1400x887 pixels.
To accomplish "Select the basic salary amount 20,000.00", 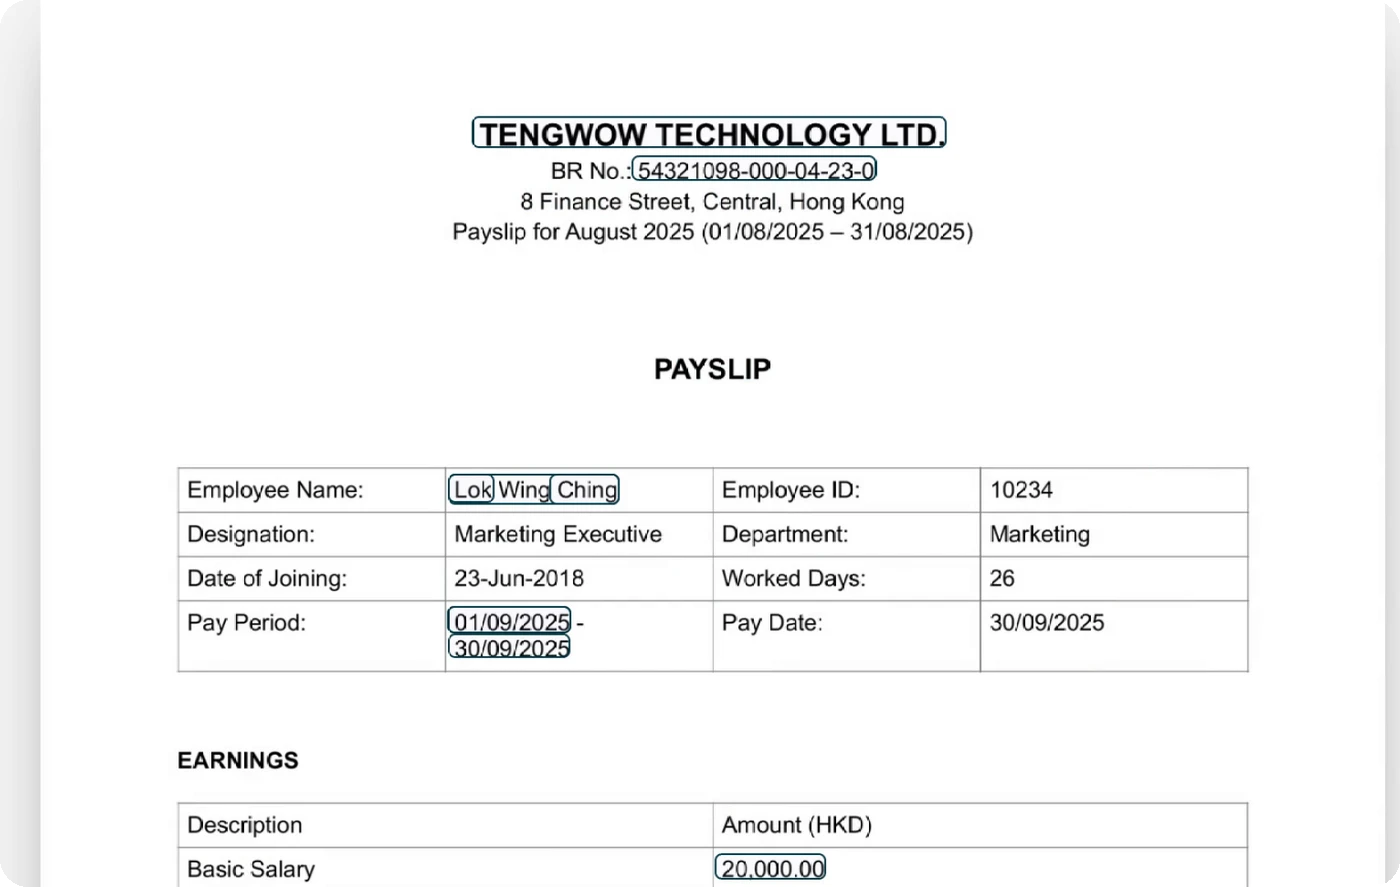I will [771, 868].
